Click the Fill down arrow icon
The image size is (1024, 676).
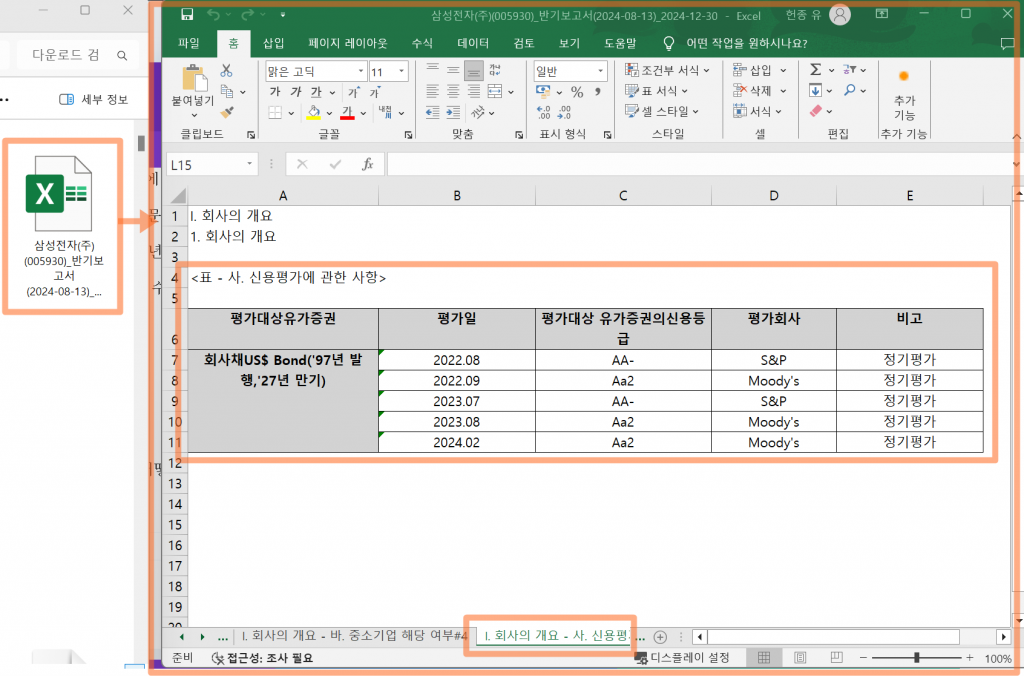coord(815,90)
